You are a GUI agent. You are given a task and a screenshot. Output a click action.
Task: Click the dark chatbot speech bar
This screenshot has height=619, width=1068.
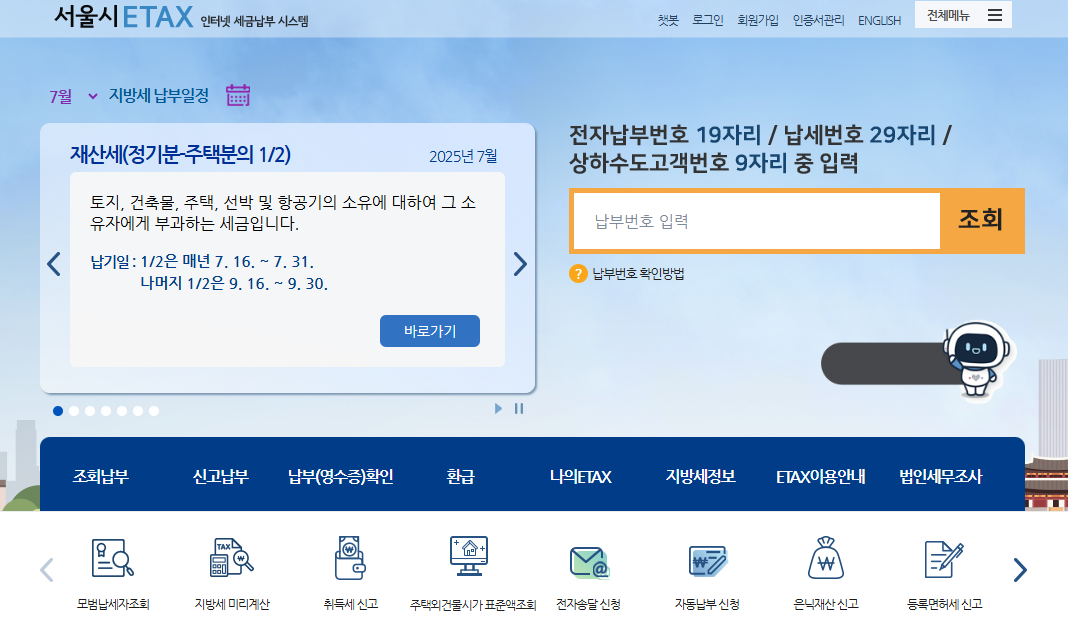point(885,364)
